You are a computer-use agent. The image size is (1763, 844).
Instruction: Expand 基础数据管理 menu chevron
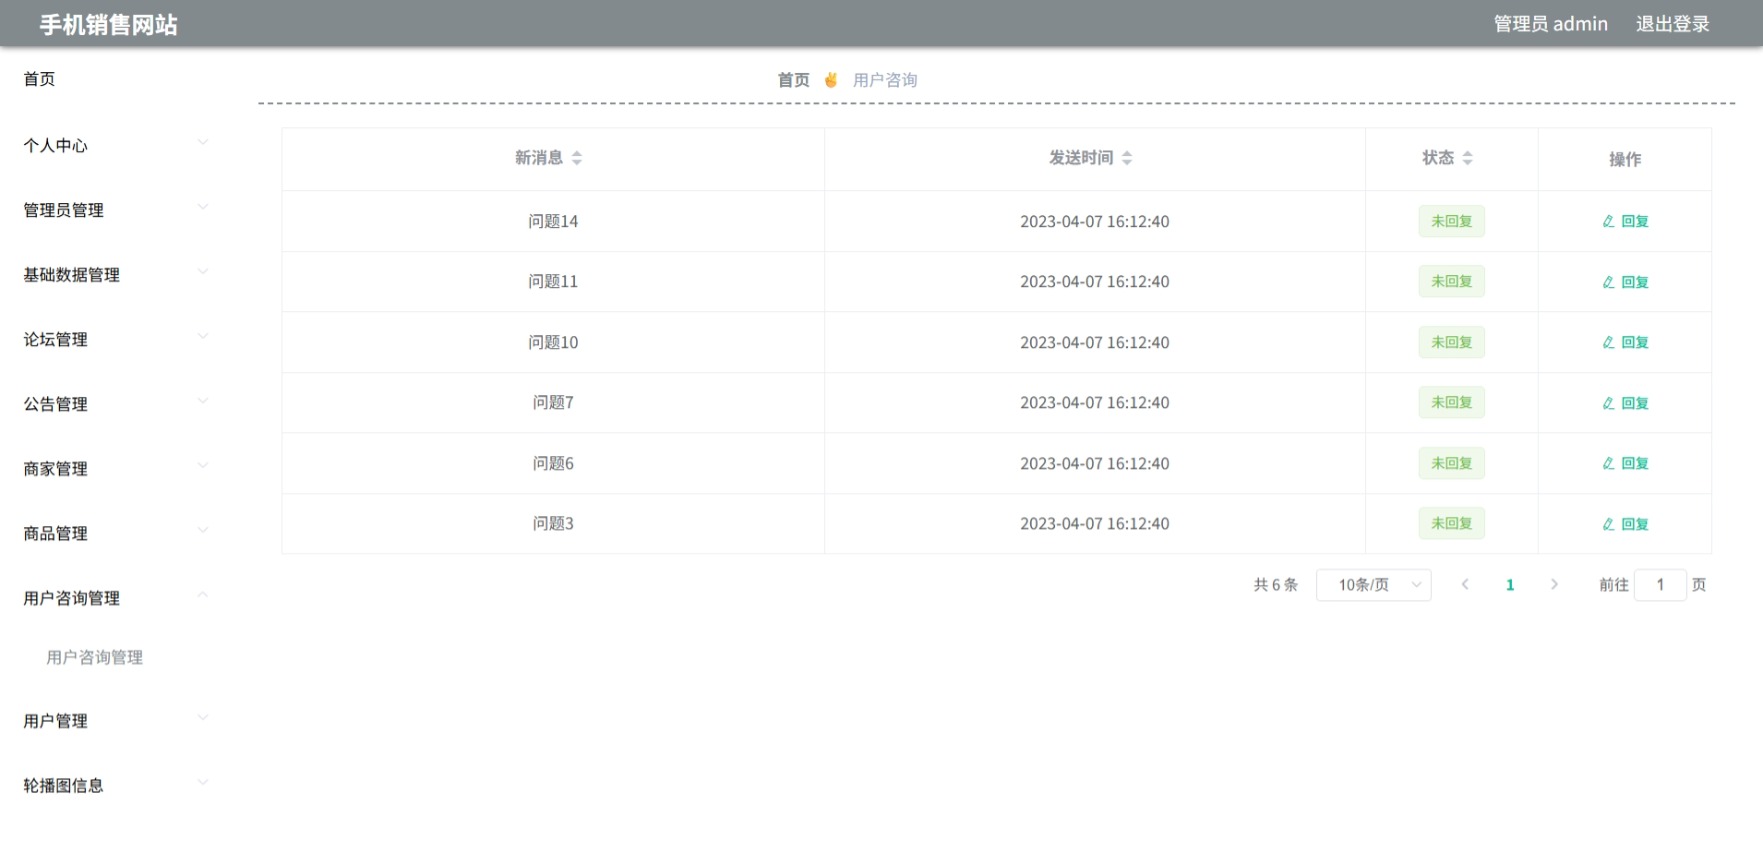pyautogui.click(x=203, y=272)
